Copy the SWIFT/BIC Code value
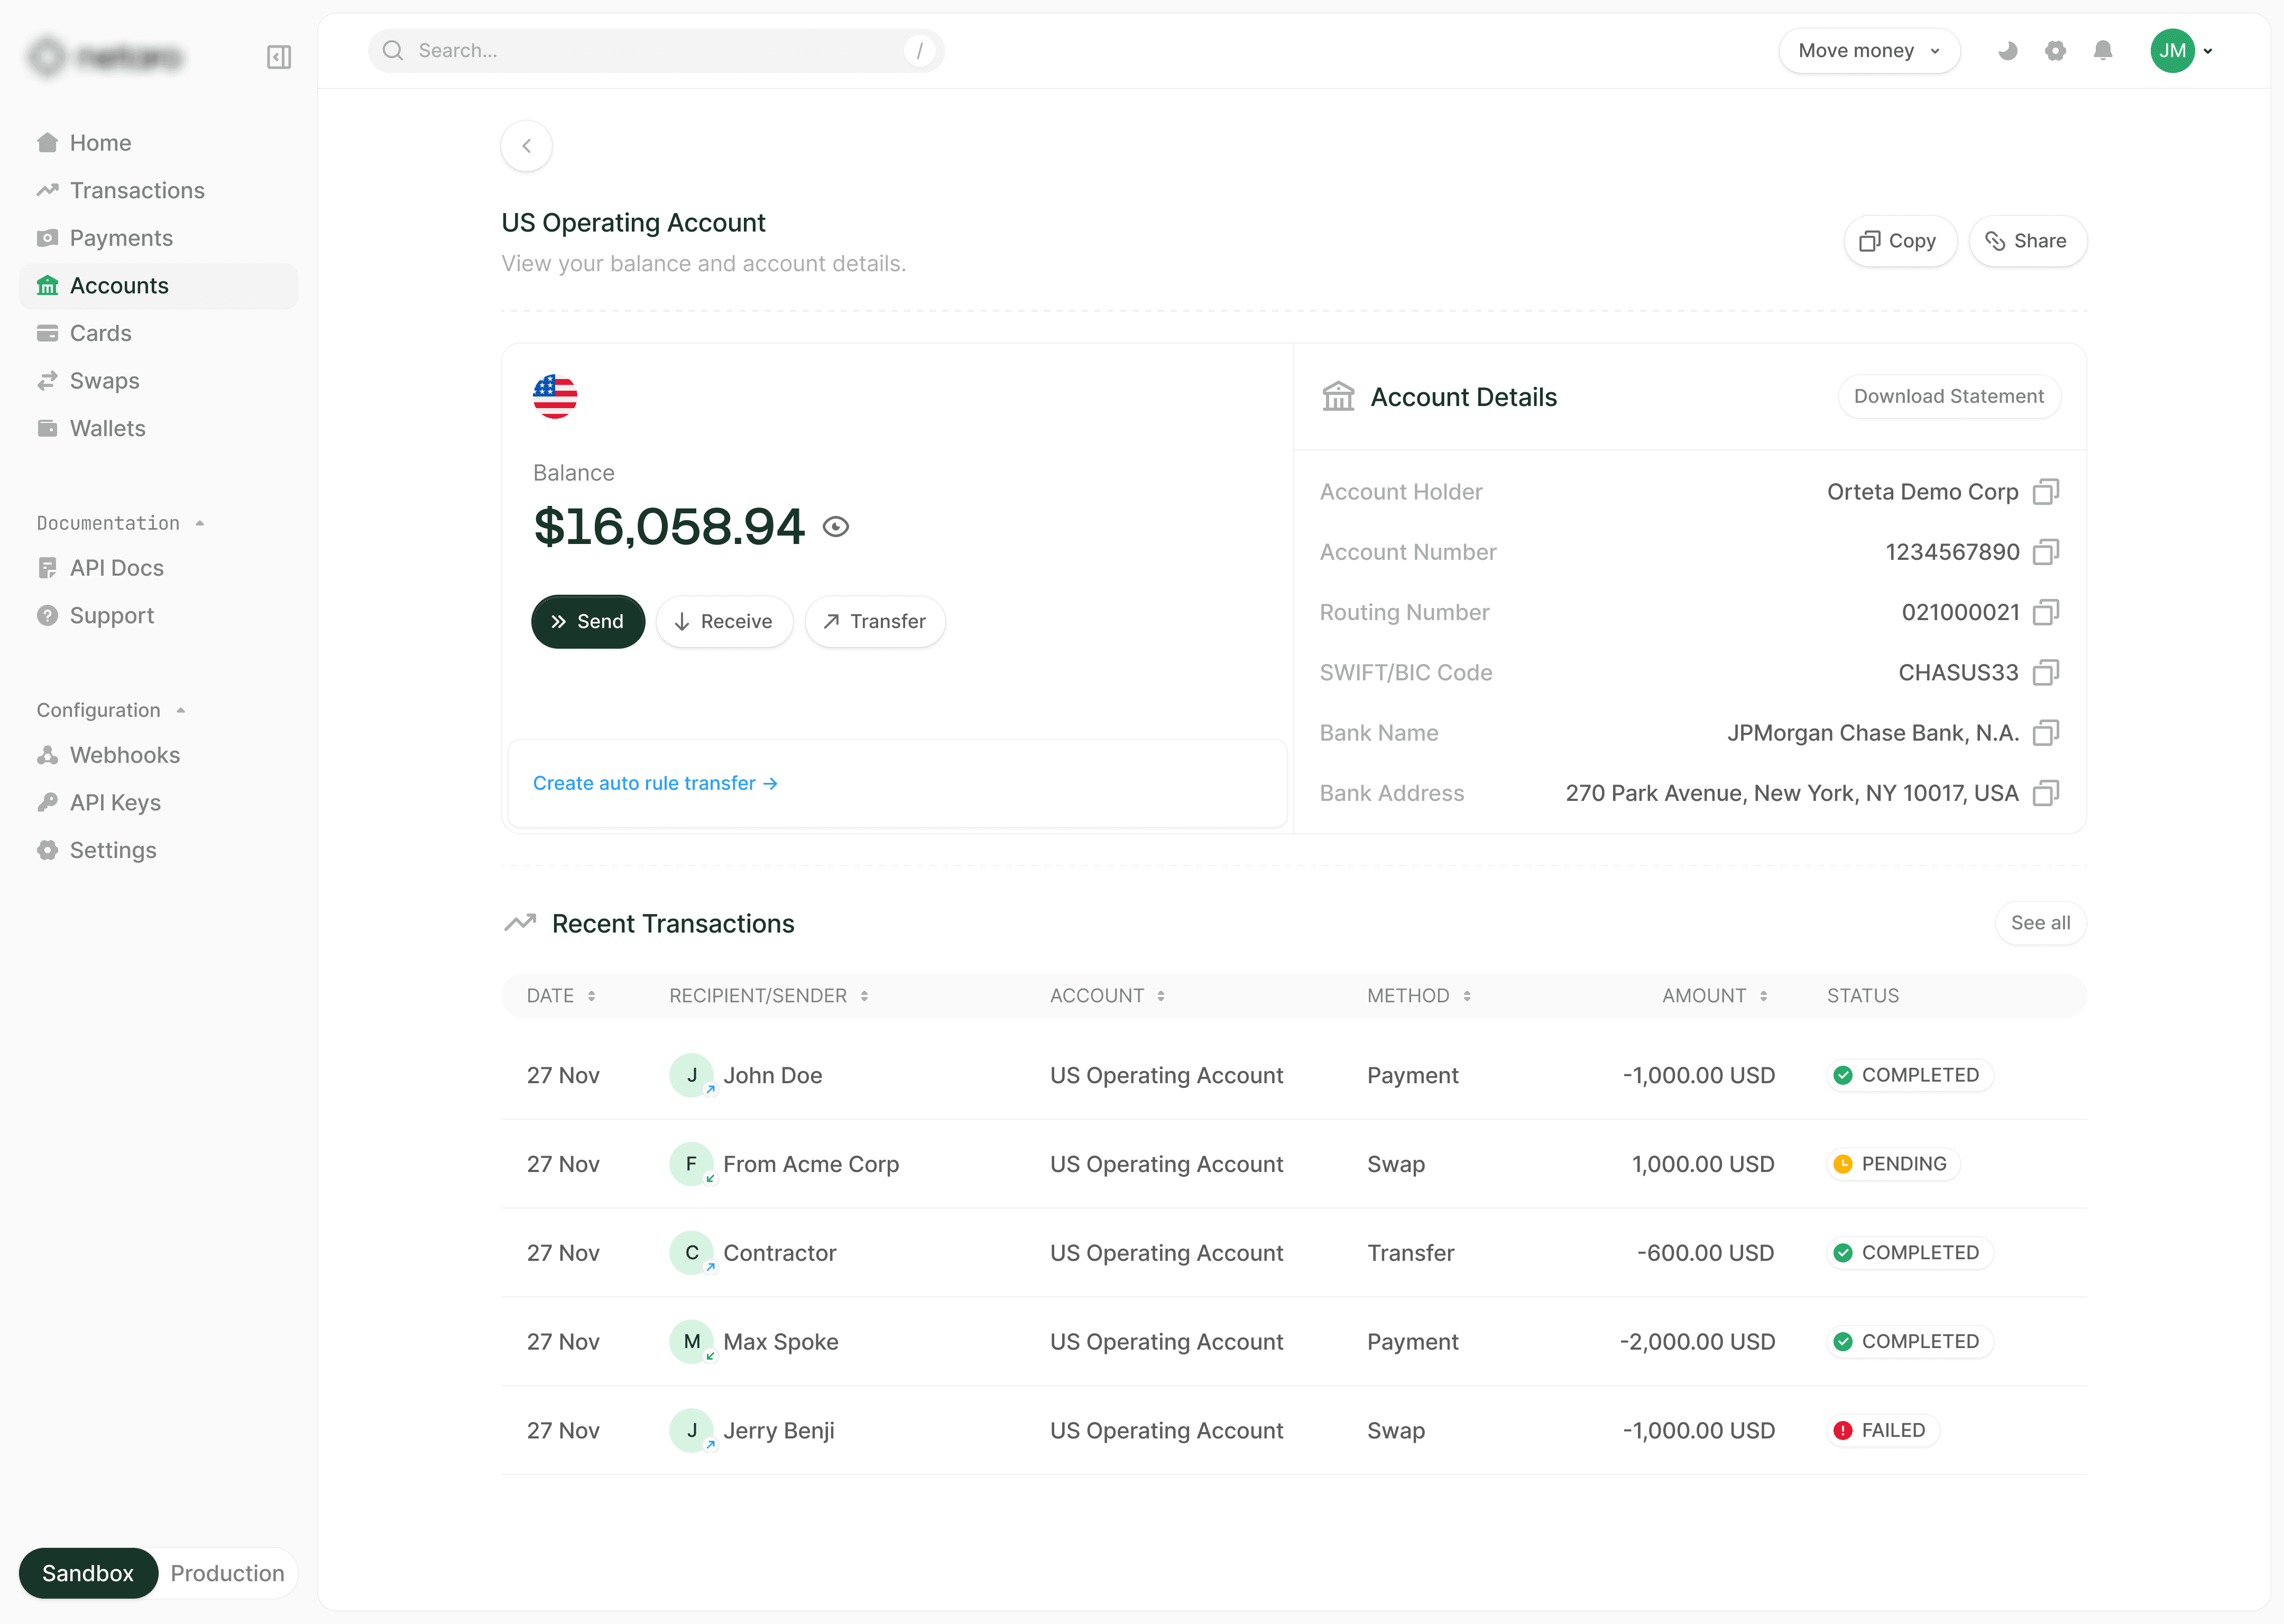This screenshot has height=1624, width=2284. click(x=2046, y=672)
